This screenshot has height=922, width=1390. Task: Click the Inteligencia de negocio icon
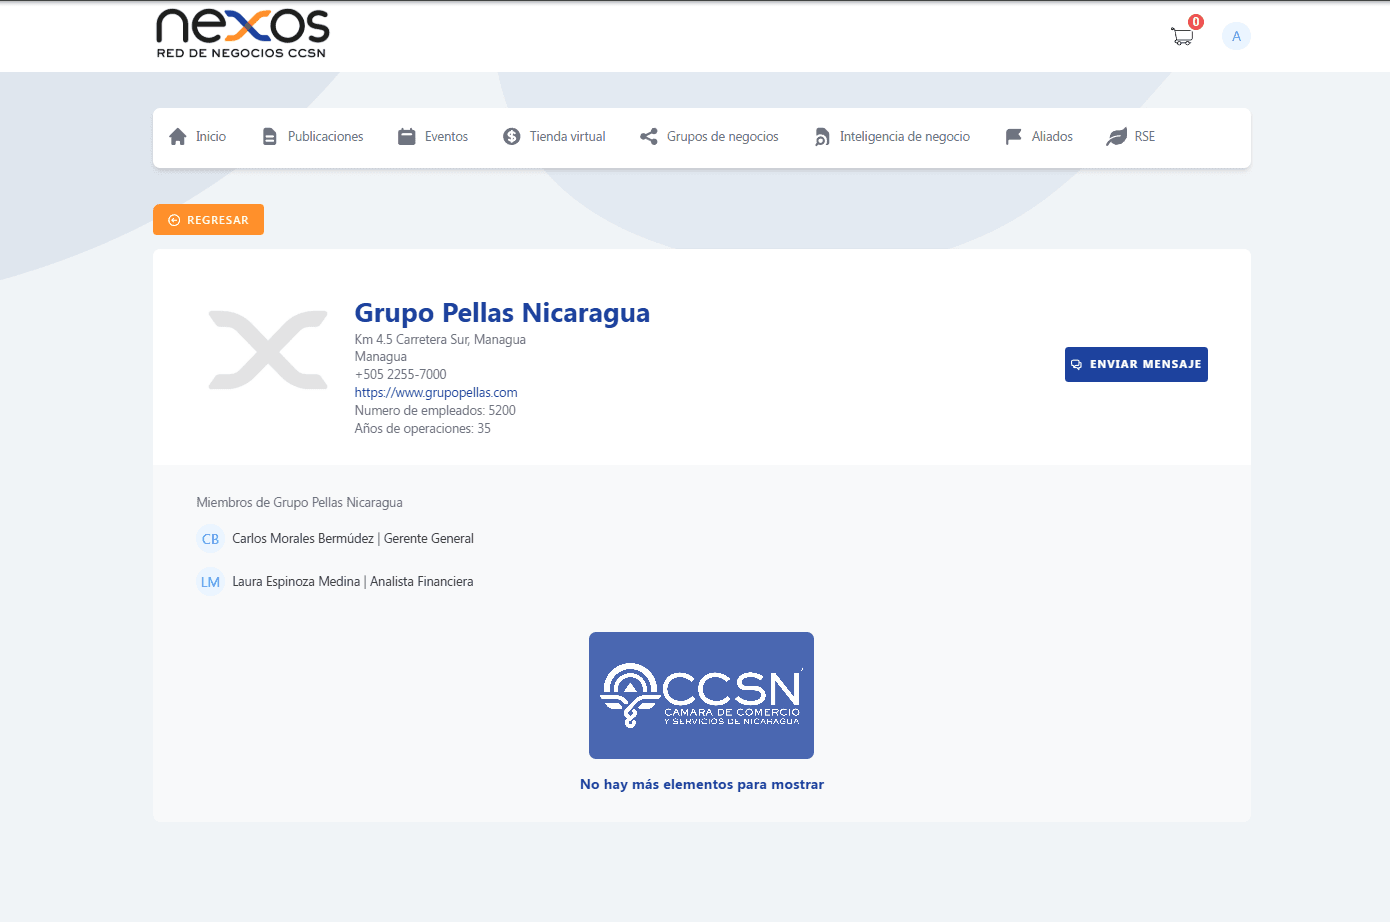(x=822, y=137)
